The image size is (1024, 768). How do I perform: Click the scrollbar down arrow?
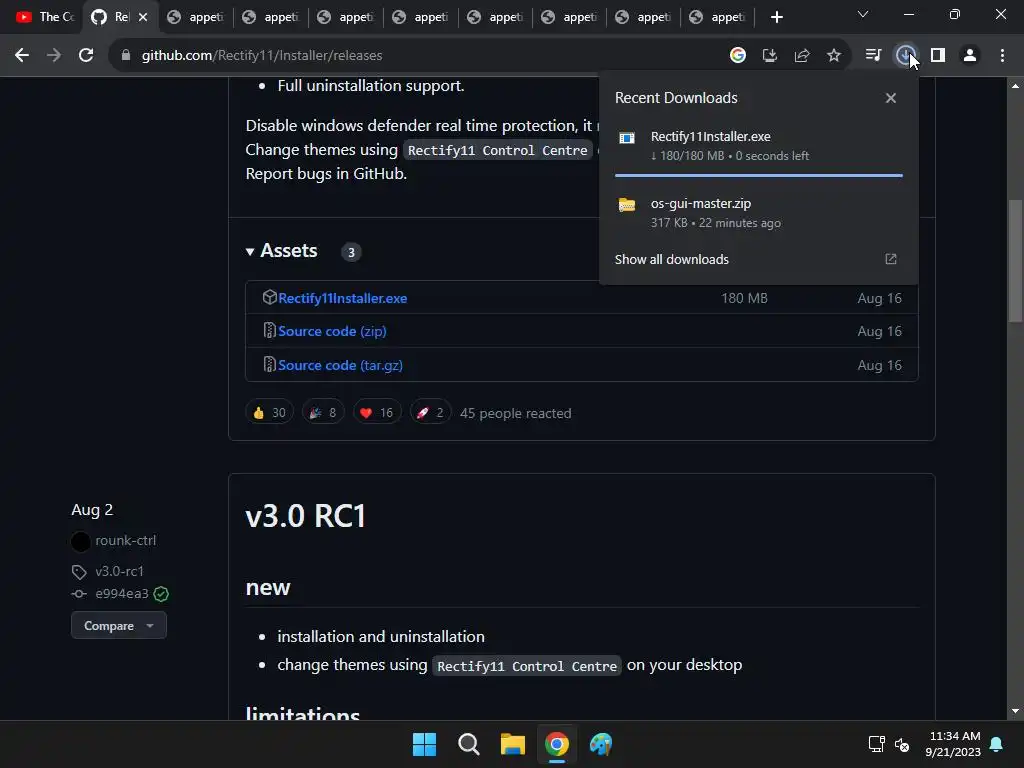pyautogui.click(x=1015, y=711)
